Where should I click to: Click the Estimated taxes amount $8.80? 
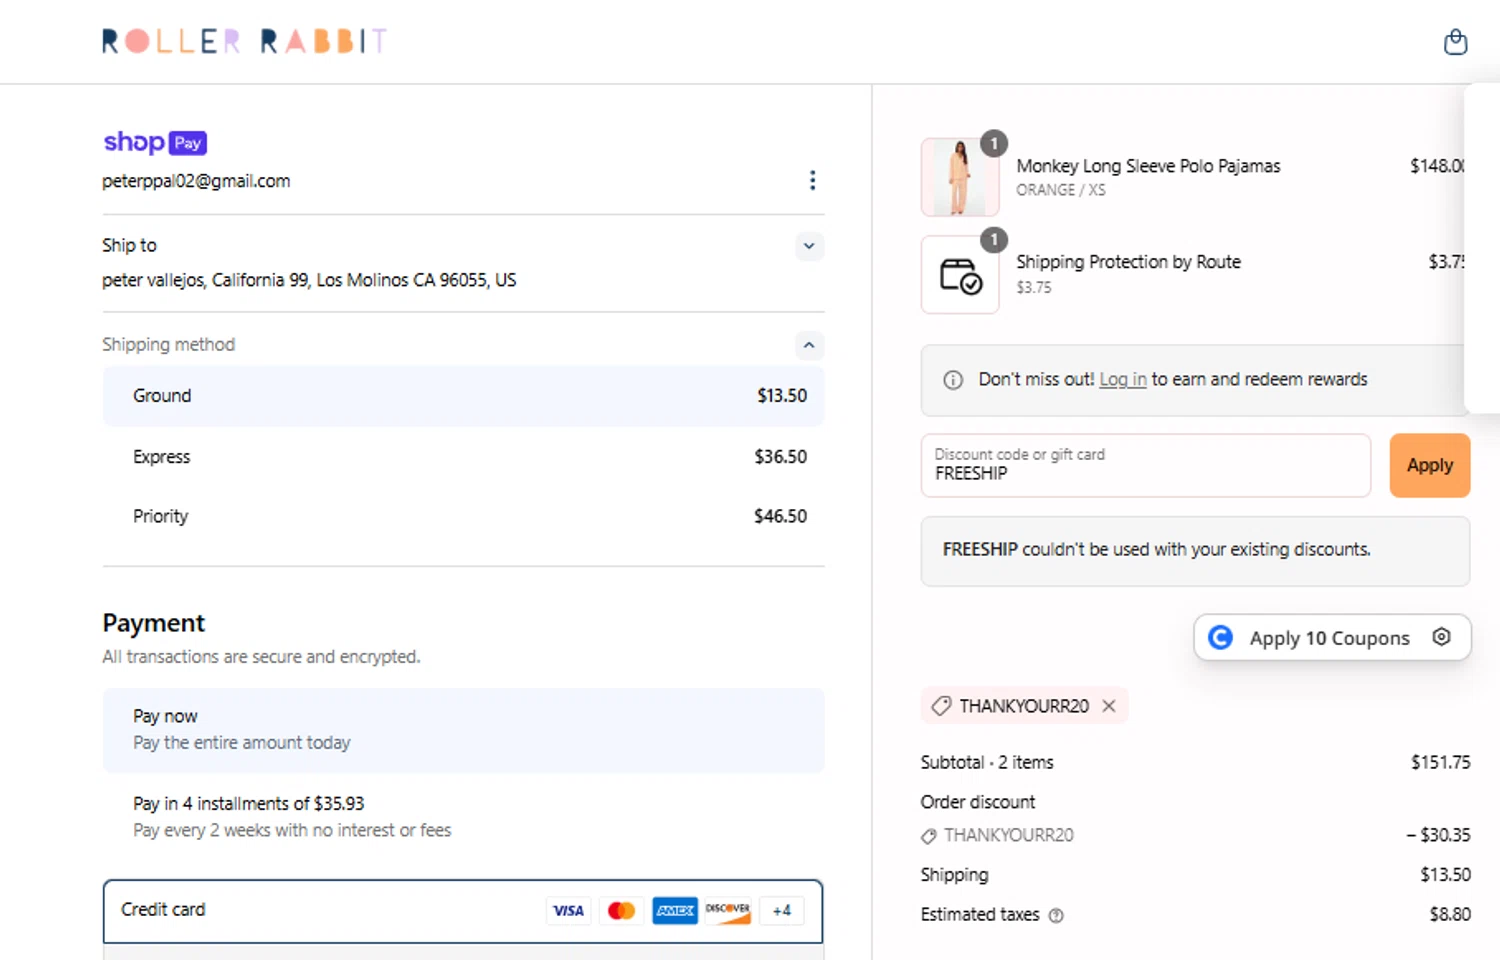[1450, 915]
